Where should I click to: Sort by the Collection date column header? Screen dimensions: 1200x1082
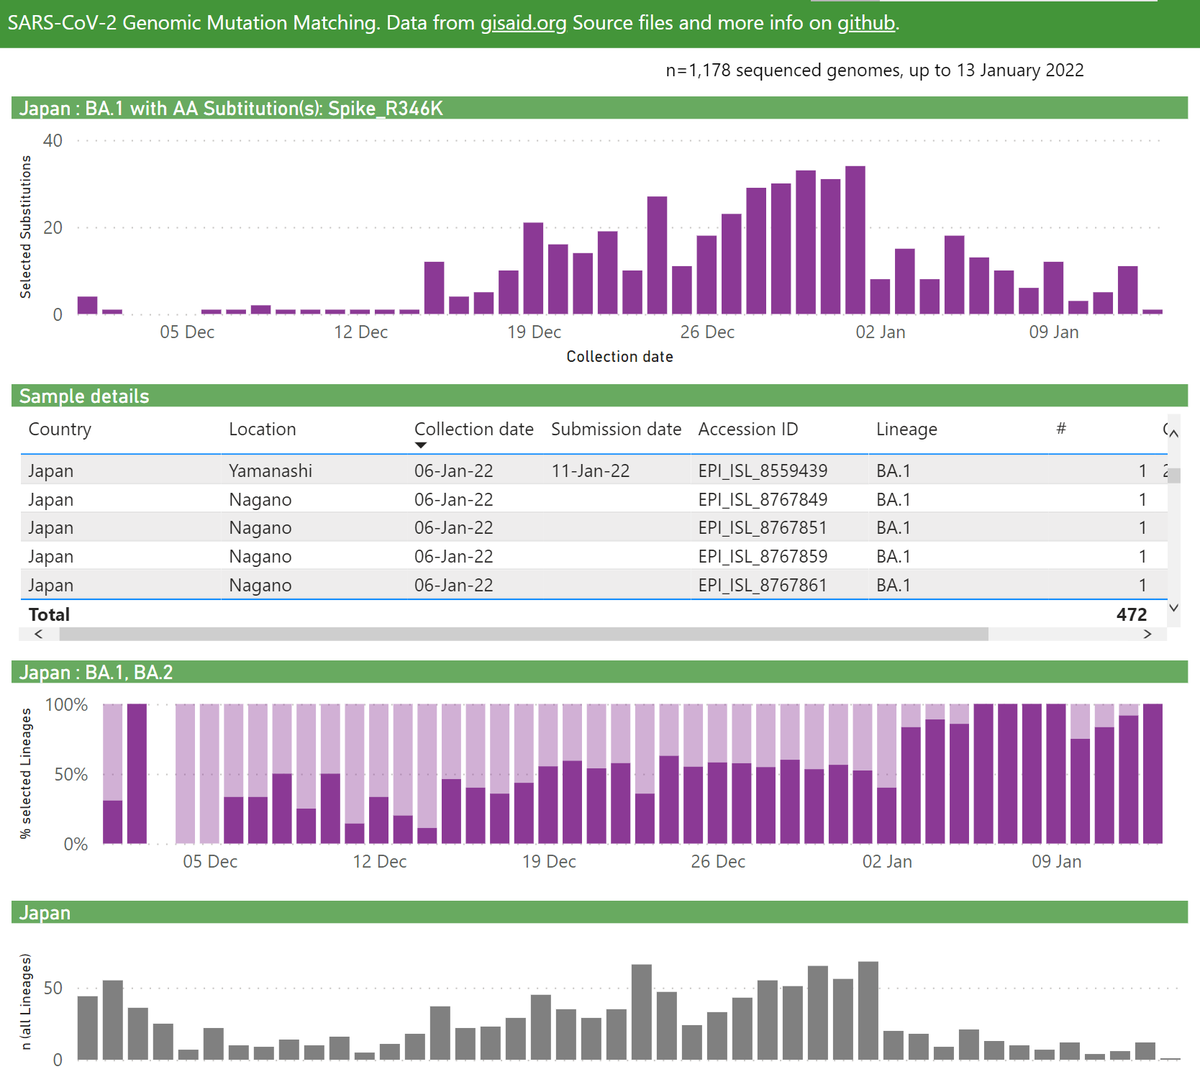click(x=474, y=429)
